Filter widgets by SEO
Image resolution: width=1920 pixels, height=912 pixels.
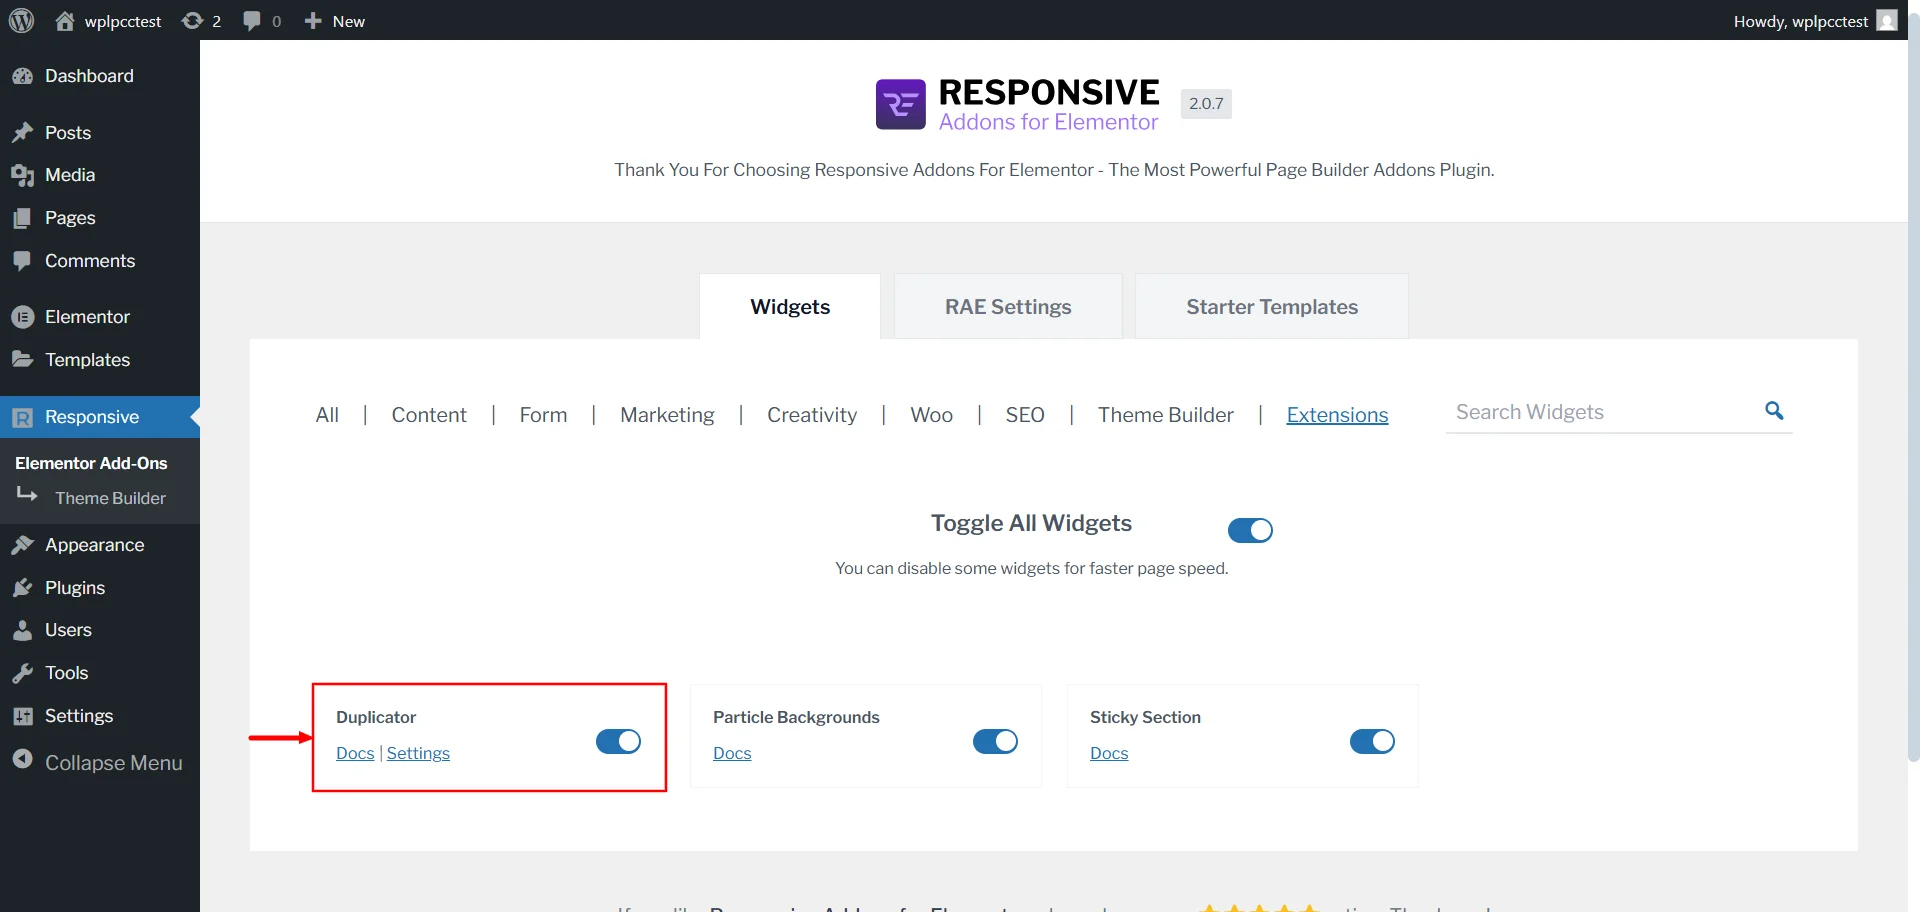pyautogui.click(x=1025, y=415)
